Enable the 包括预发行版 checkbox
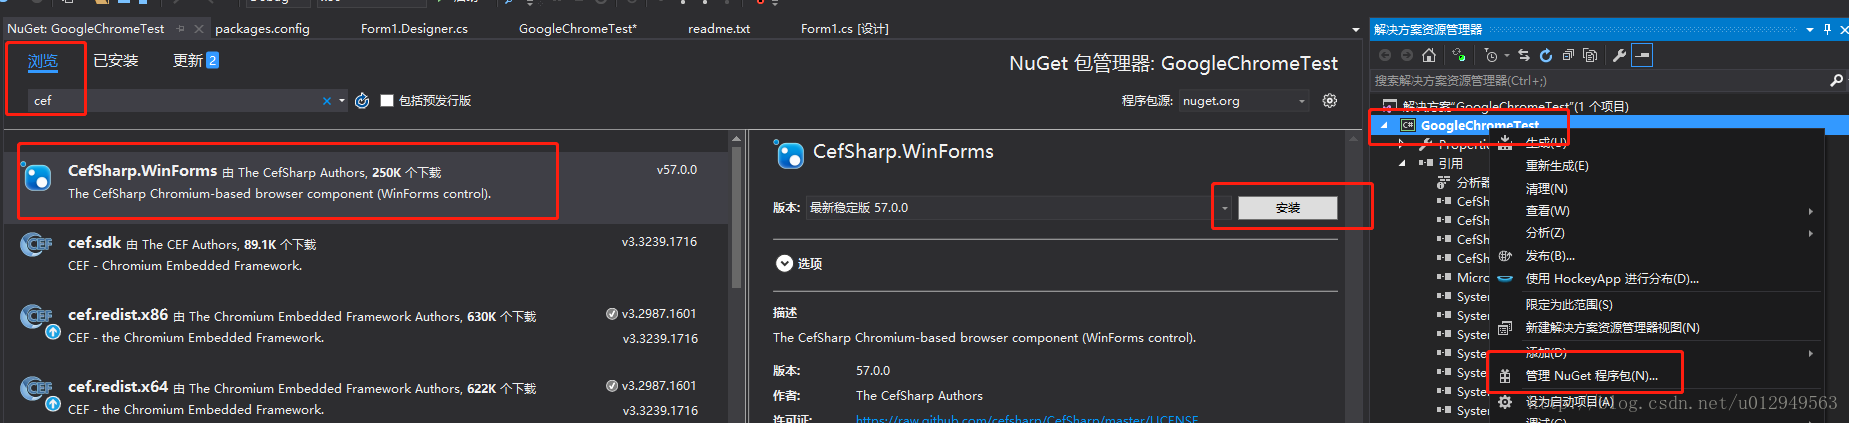 coord(386,100)
